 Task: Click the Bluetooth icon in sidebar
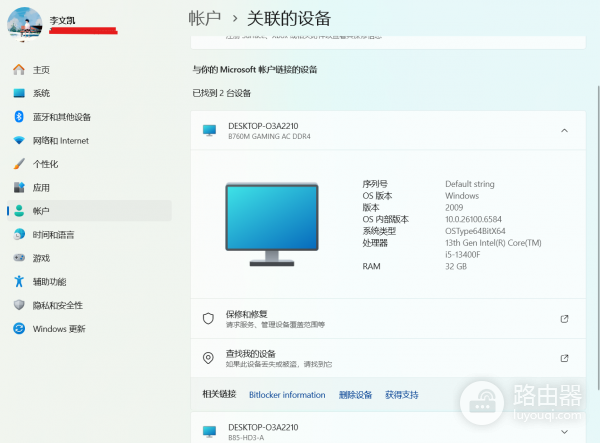click(19, 117)
